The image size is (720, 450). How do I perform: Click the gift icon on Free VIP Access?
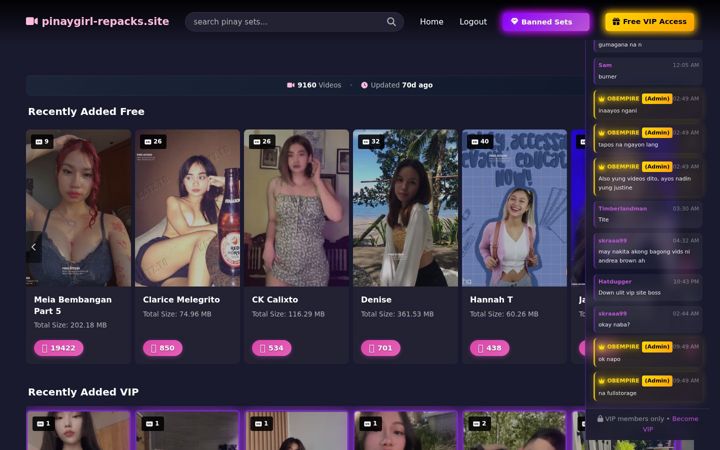pos(616,22)
